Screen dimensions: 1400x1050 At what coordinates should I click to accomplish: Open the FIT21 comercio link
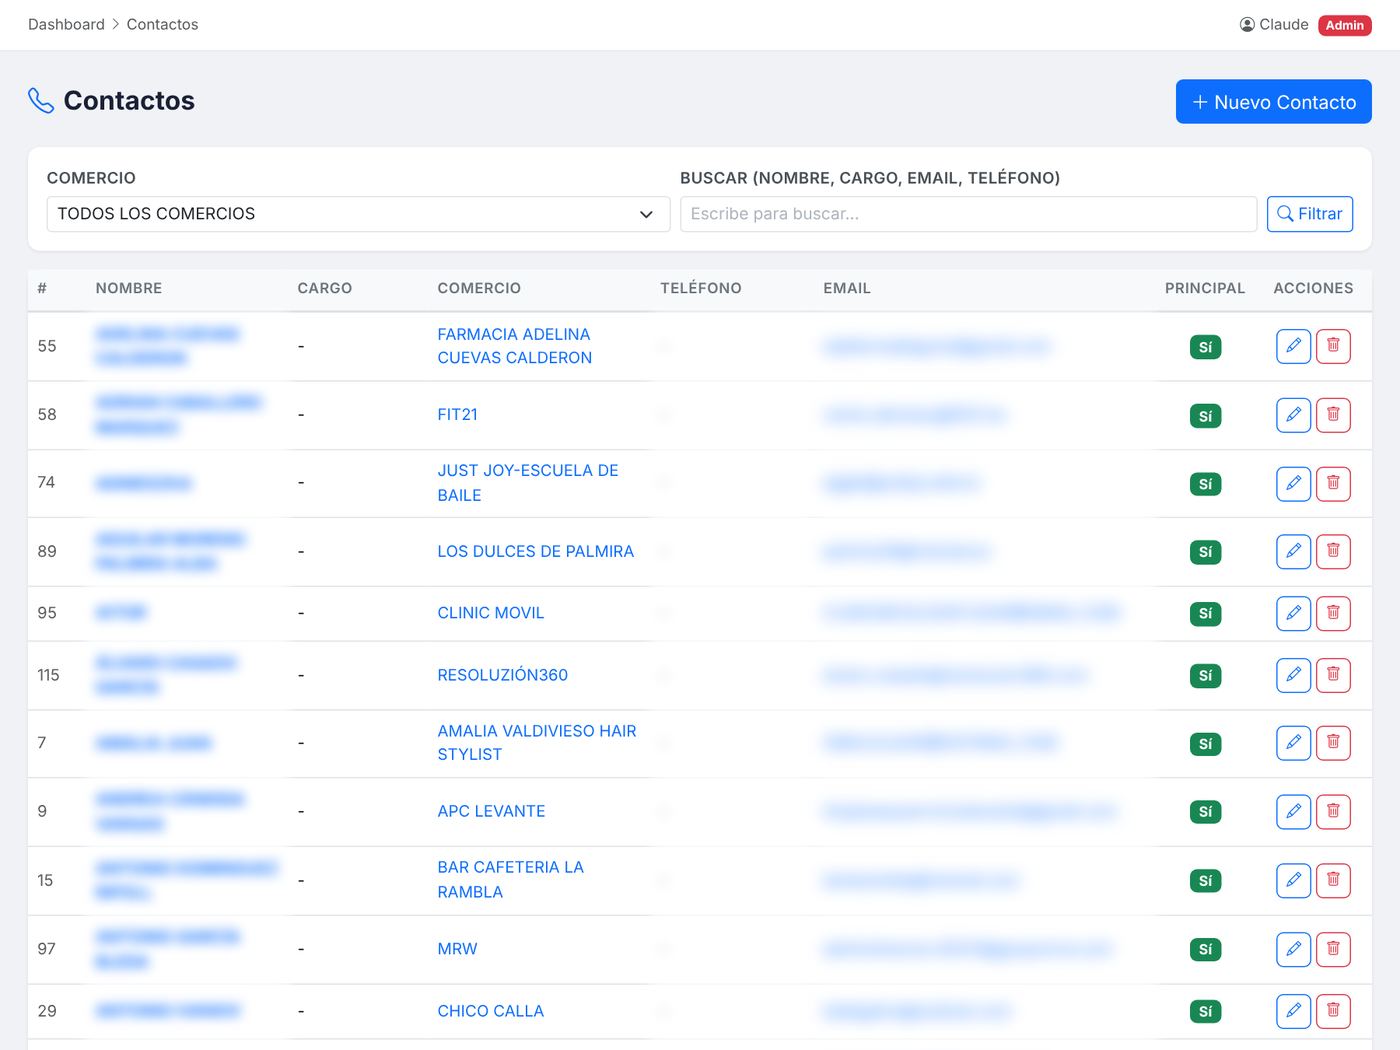pos(457,414)
